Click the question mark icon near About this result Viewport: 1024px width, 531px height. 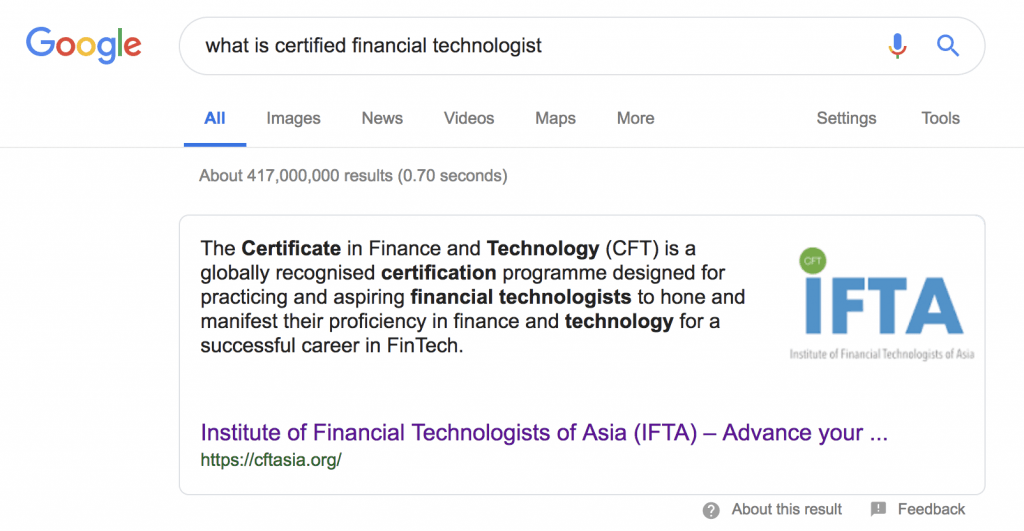click(711, 510)
